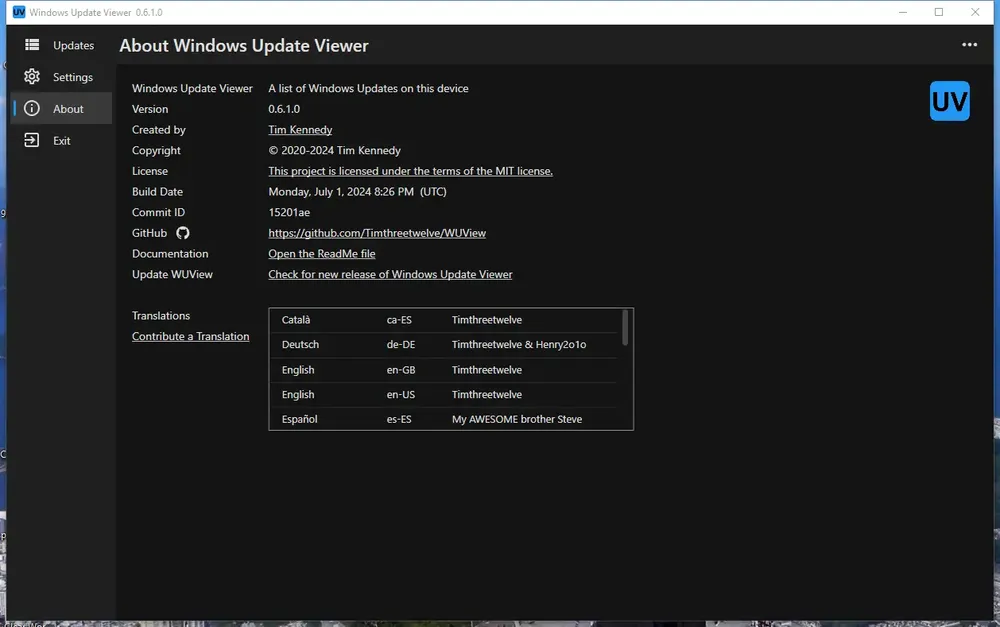Screen dimensions: 1000x627
Task: Close the Windows Update Viewer window
Action: point(975,12)
